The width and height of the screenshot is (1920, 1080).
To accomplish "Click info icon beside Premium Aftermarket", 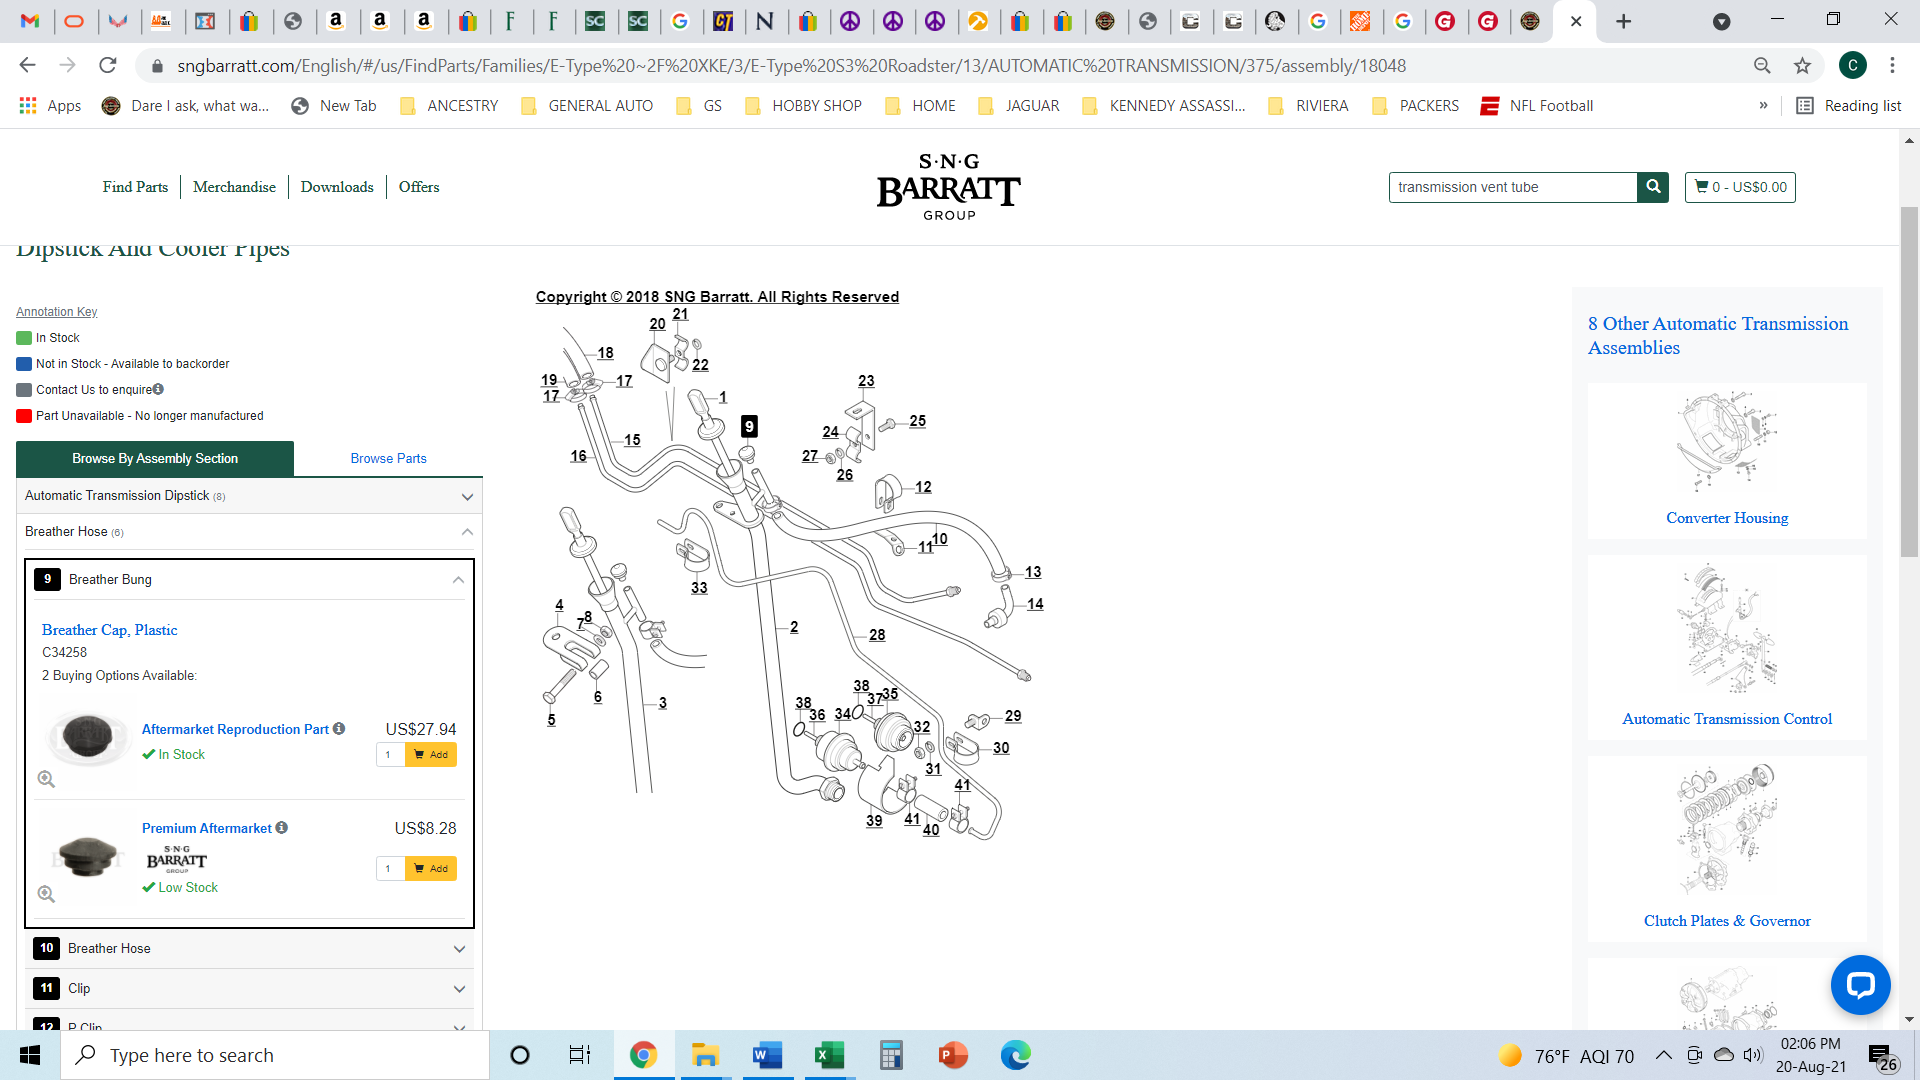I will tap(282, 828).
